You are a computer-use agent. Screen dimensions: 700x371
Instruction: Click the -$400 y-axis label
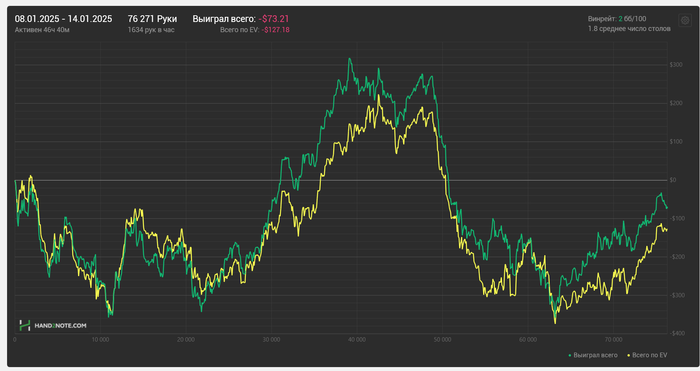click(x=677, y=333)
